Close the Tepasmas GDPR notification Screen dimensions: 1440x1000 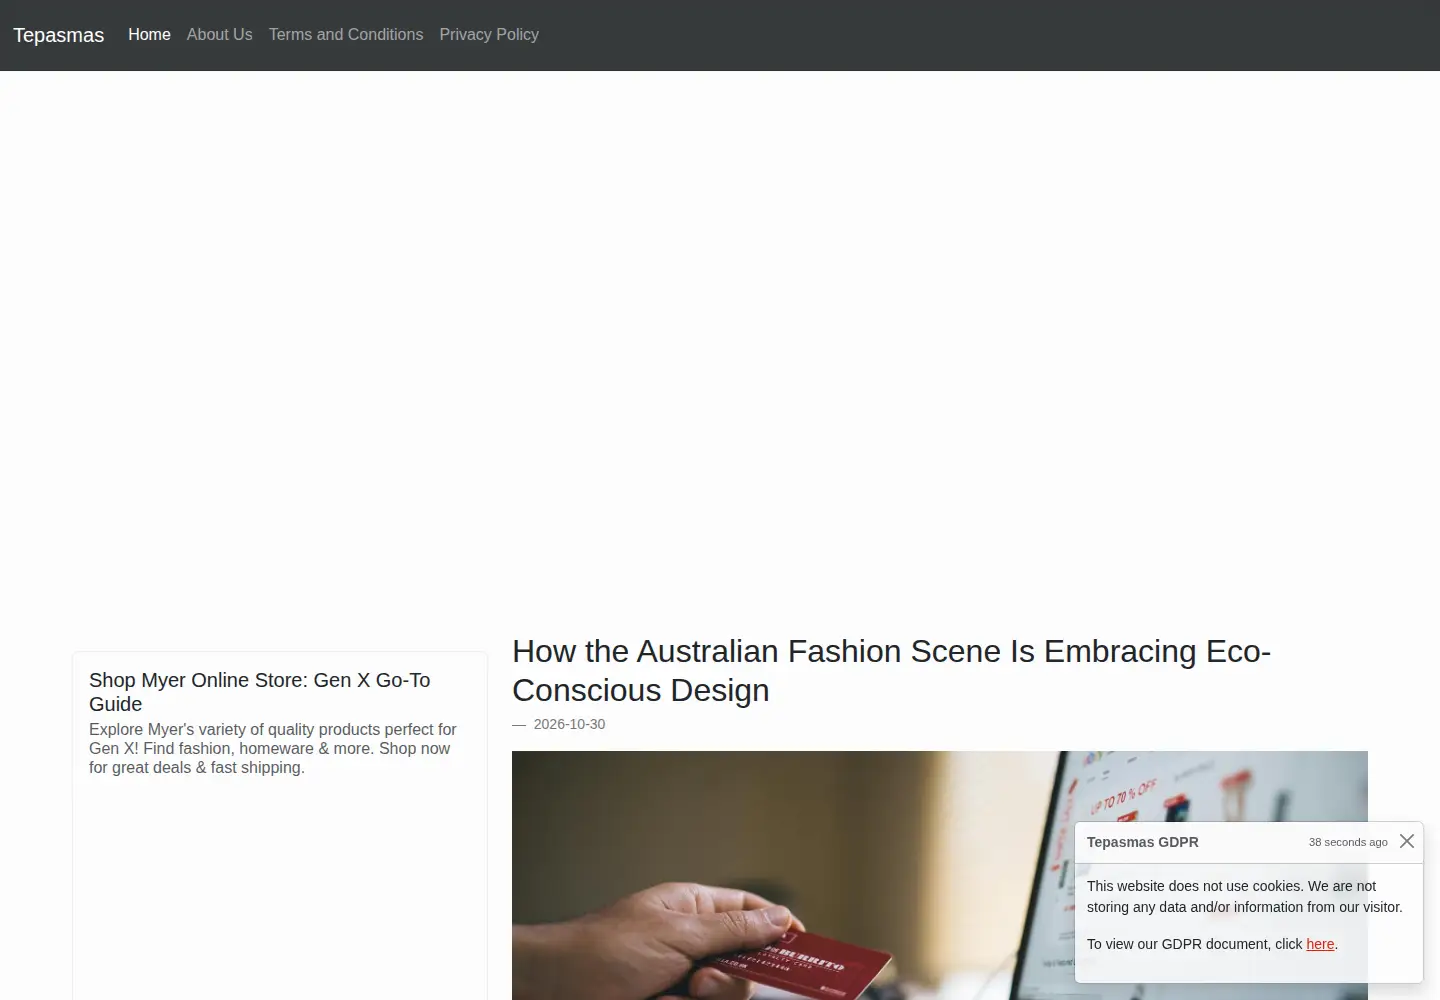pos(1407,841)
